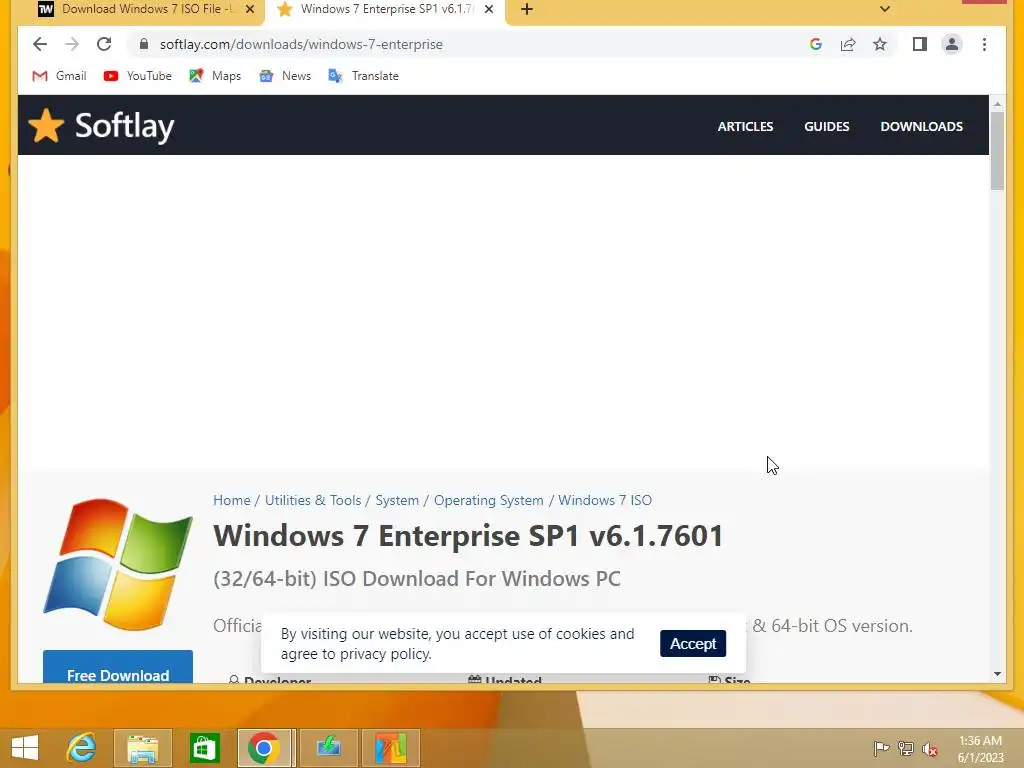
Task: Follow the Utilities & Tools breadcrumb
Action: click(313, 500)
